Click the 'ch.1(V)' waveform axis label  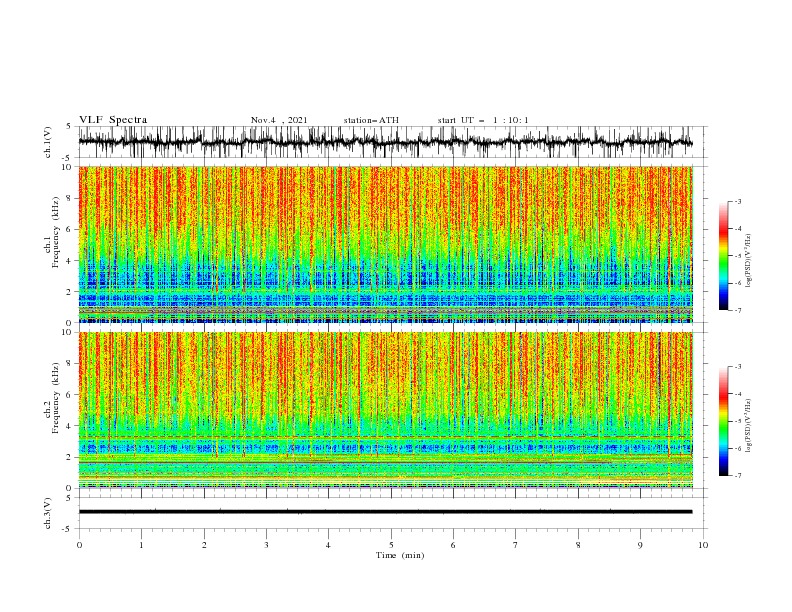pyautogui.click(x=48, y=142)
